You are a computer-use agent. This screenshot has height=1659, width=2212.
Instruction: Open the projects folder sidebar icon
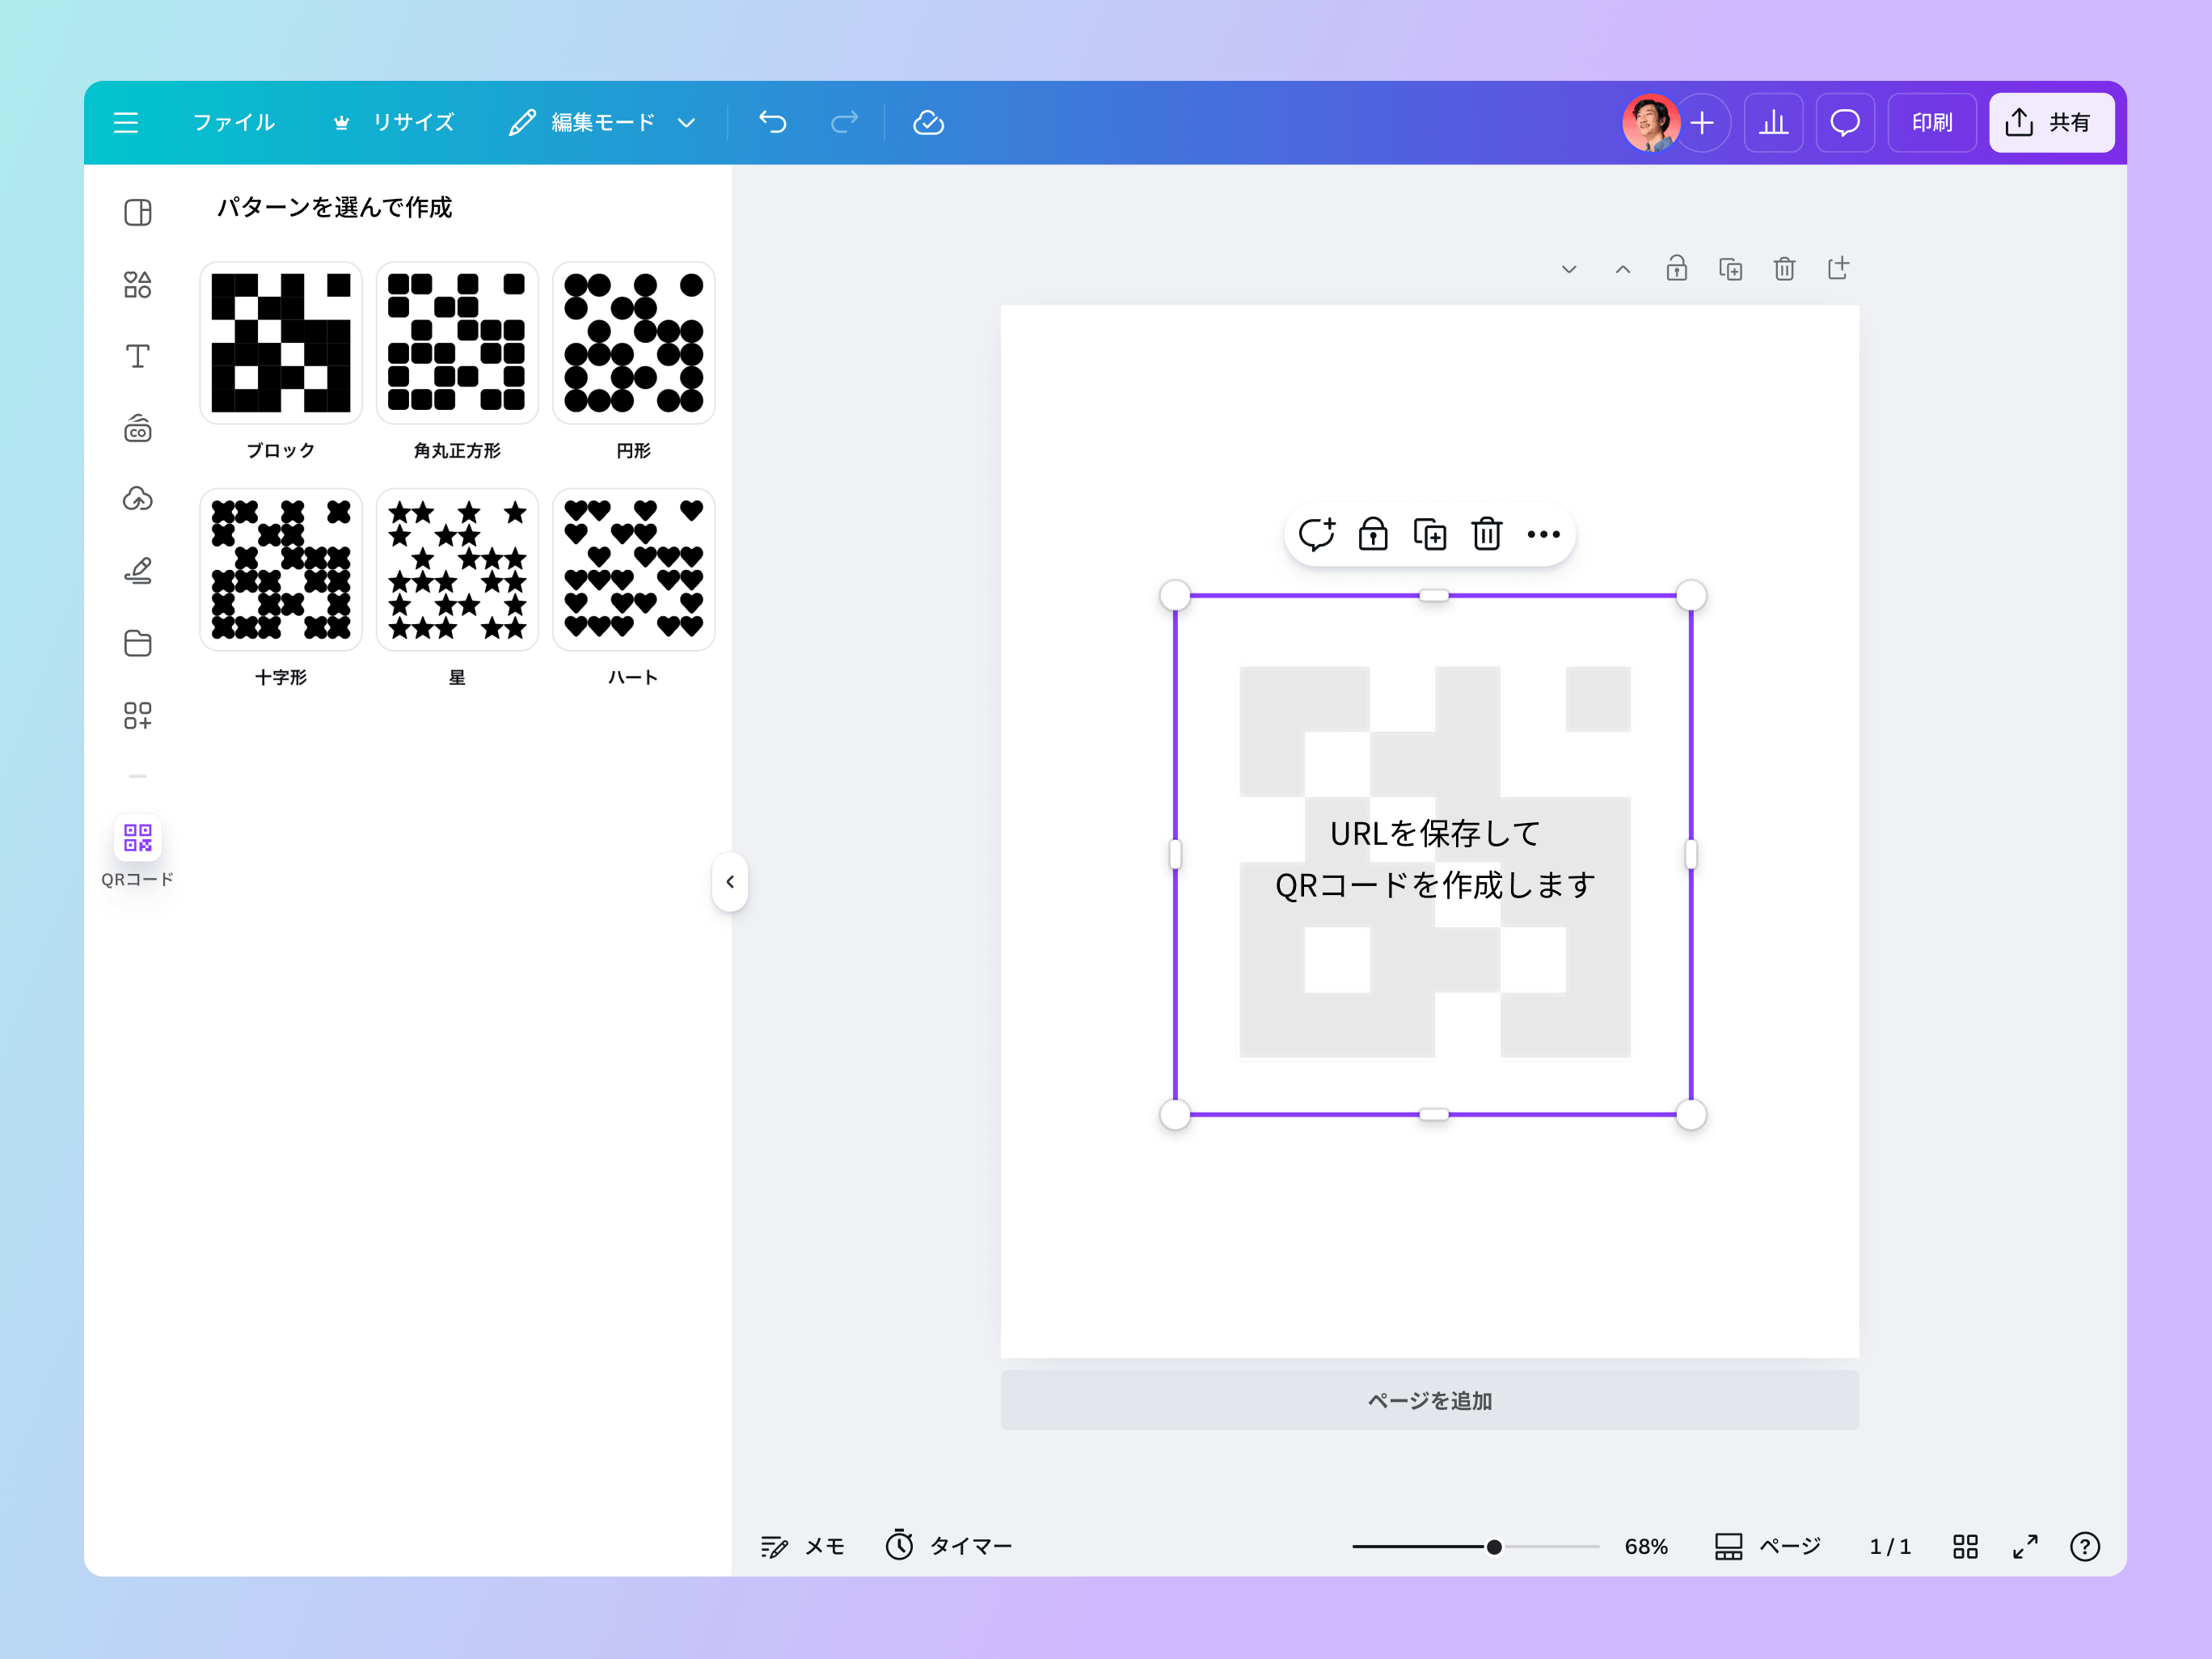pyautogui.click(x=138, y=643)
